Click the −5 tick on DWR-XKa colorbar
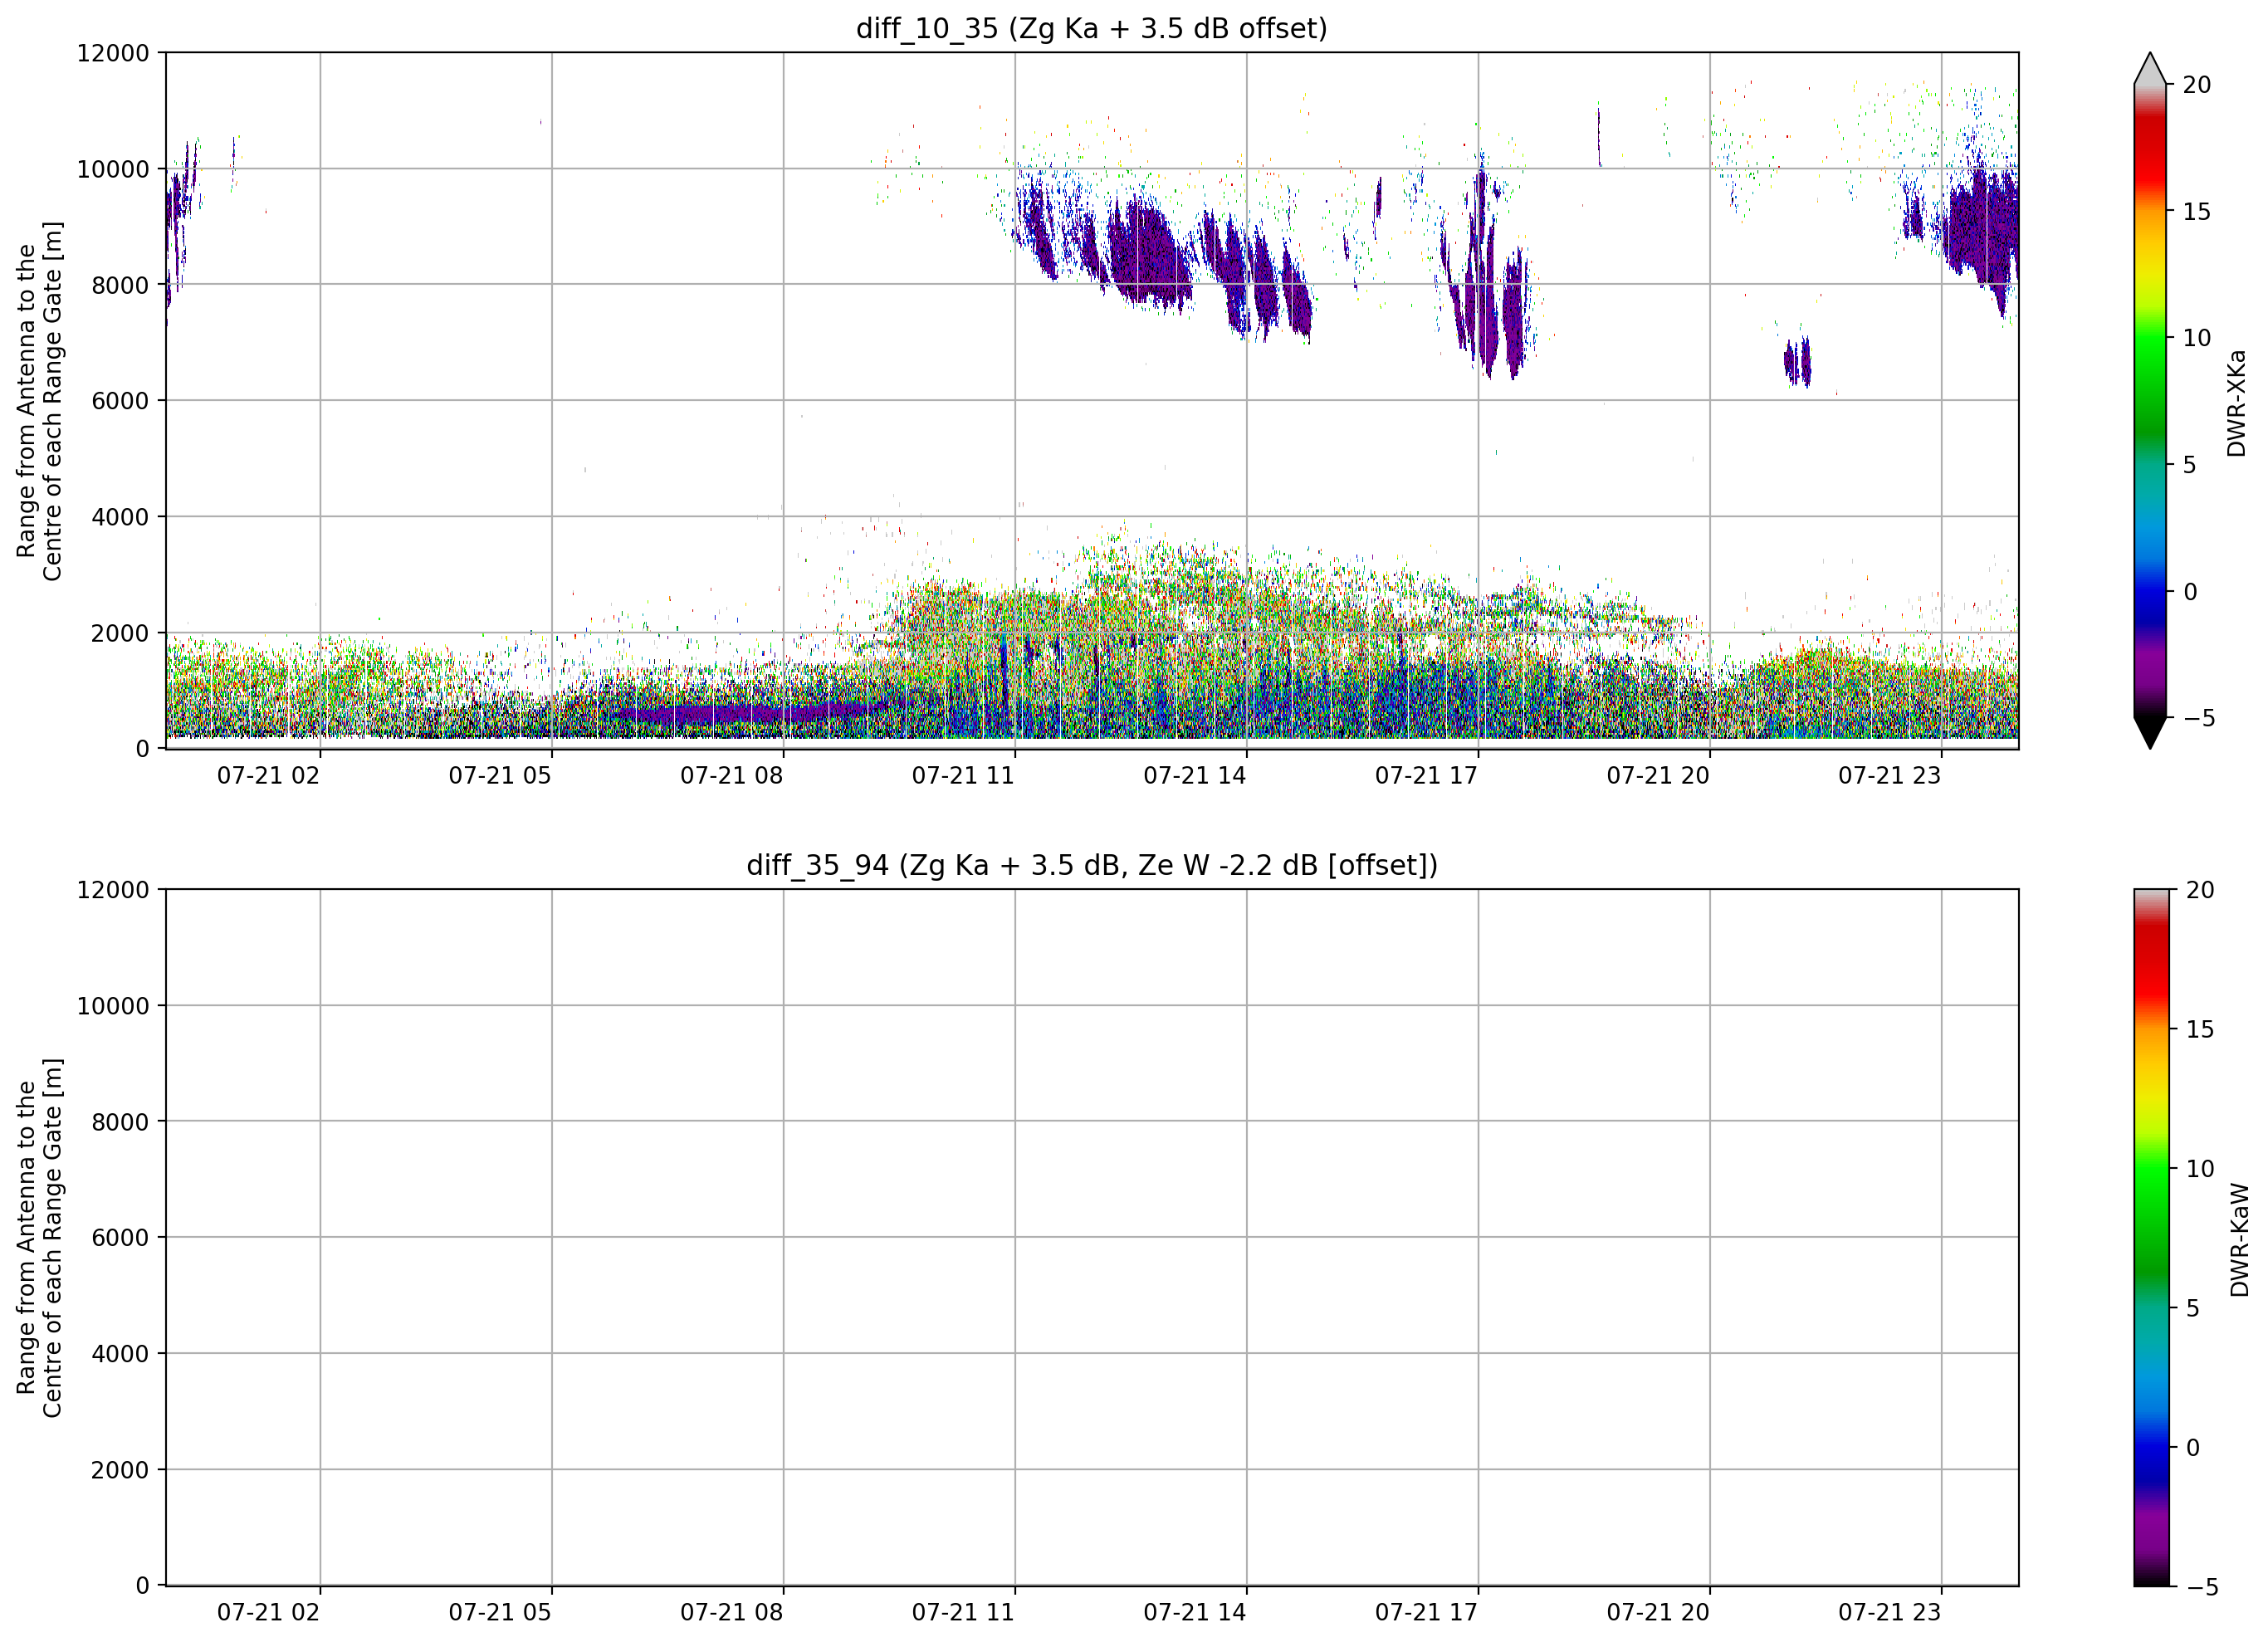The width and height of the screenshot is (2268, 1642). 2198,718
